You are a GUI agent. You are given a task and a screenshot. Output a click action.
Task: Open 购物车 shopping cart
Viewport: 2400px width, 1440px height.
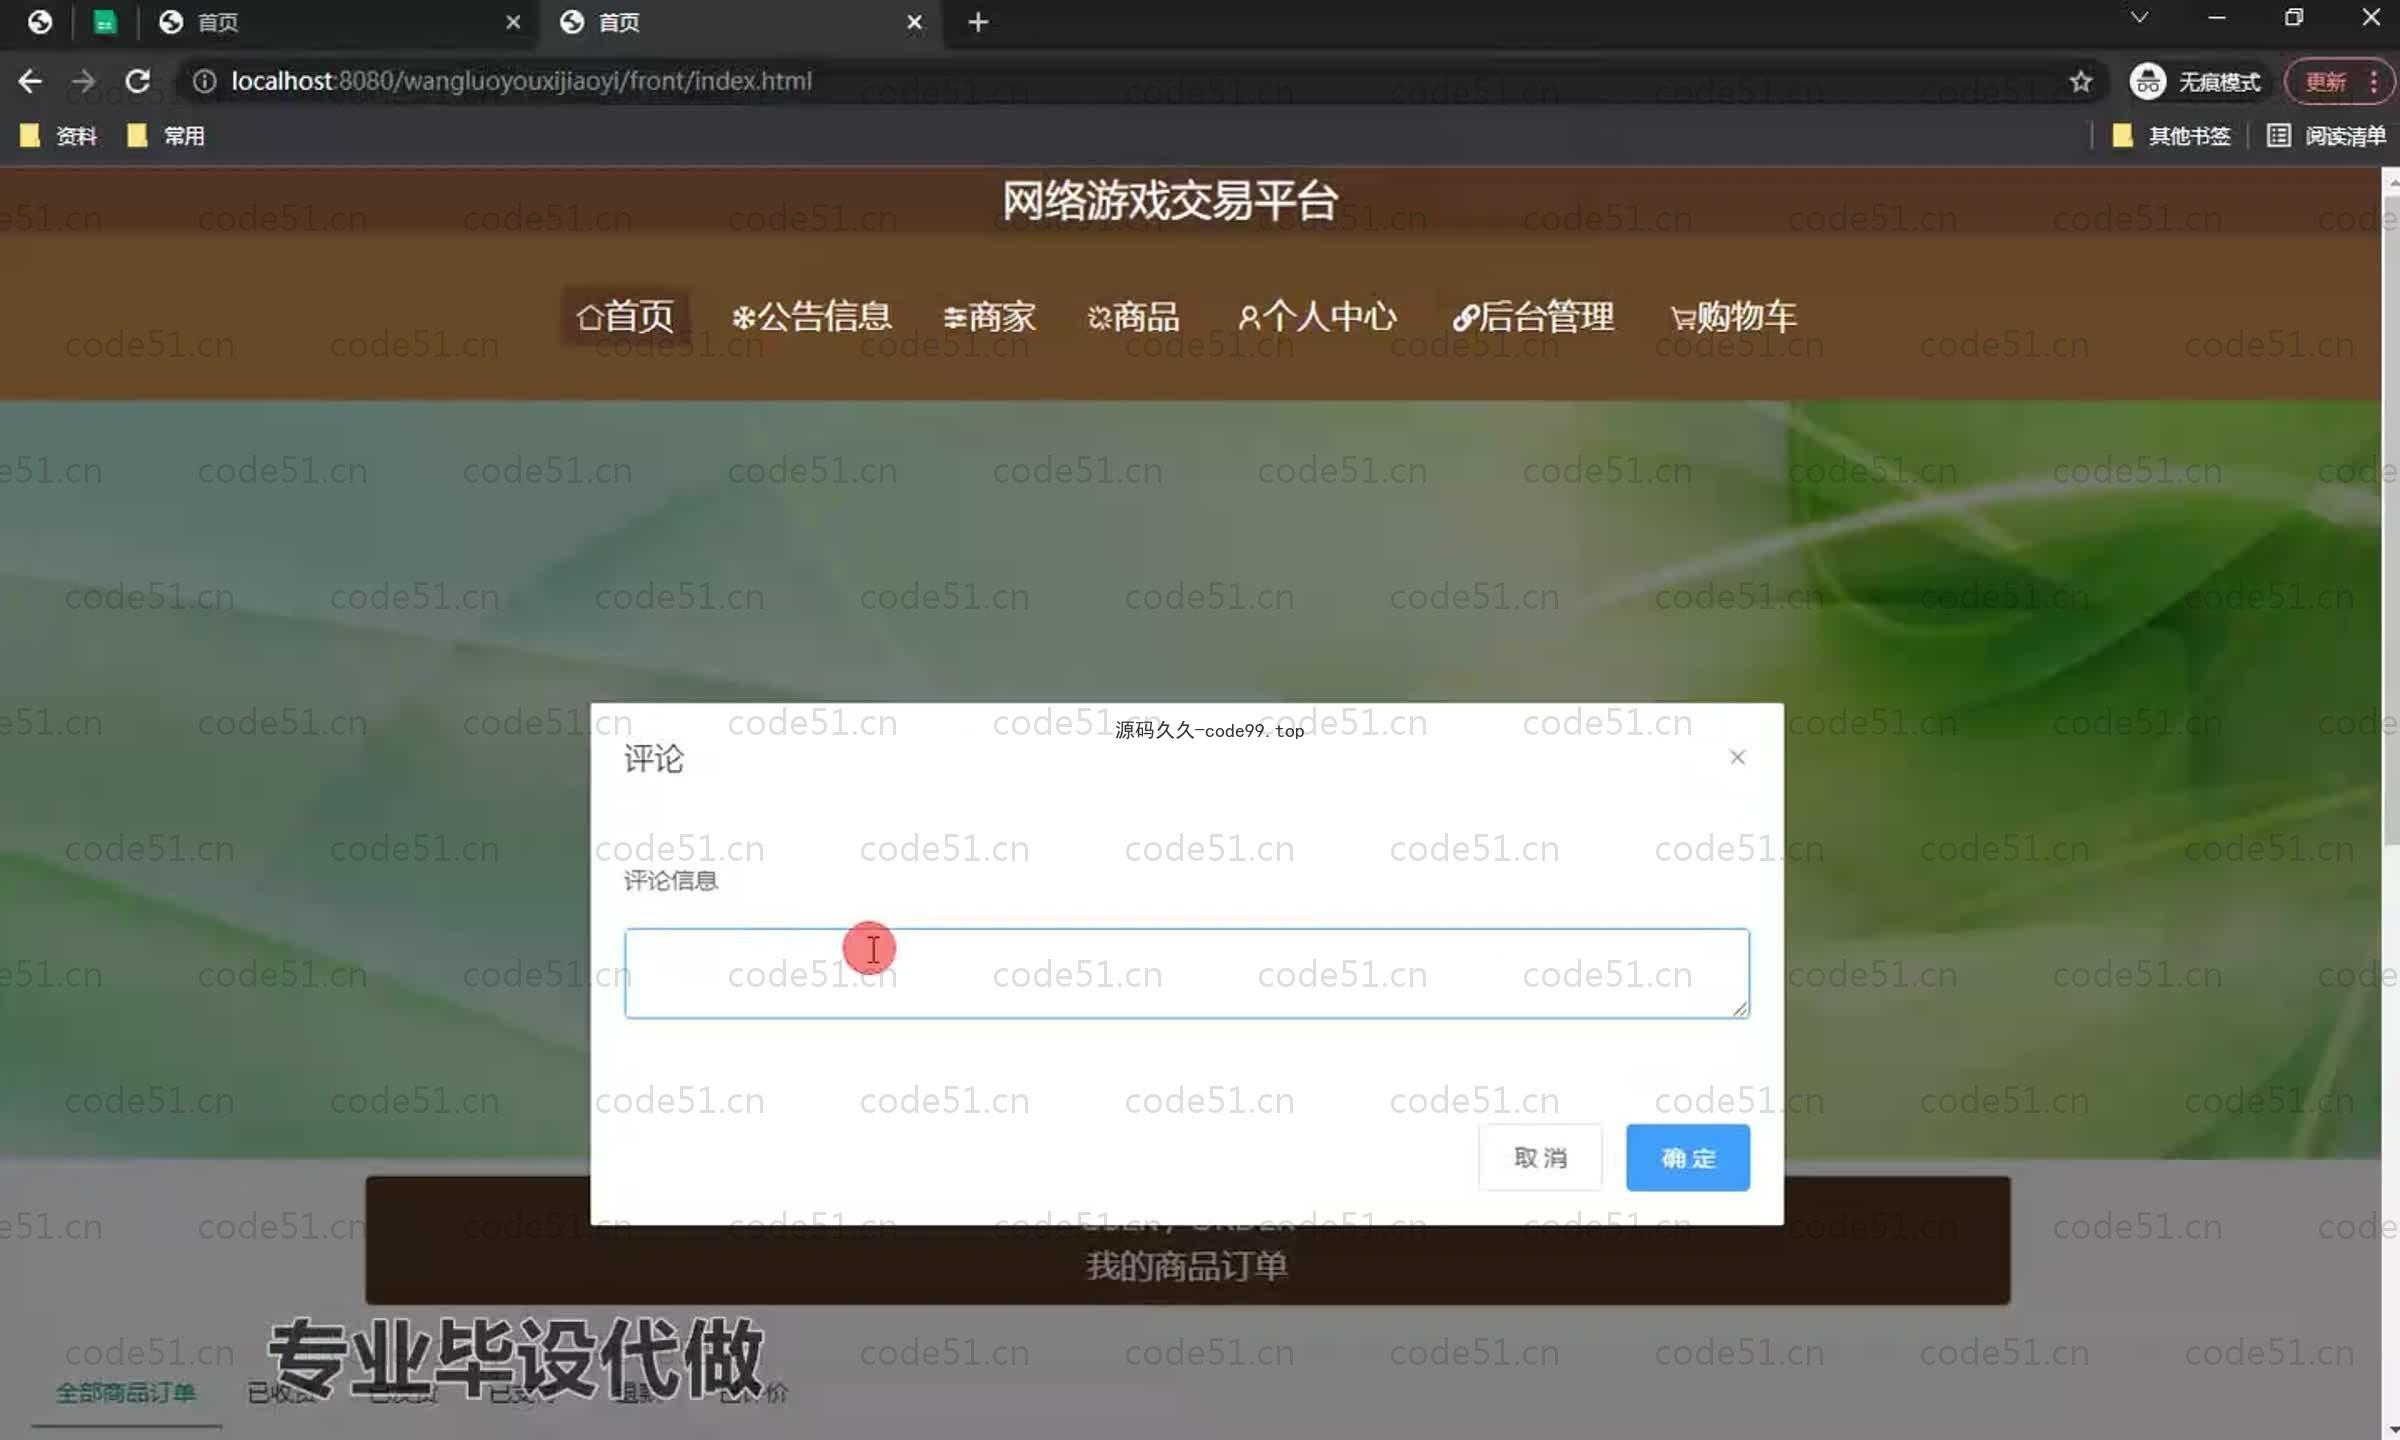point(1733,316)
